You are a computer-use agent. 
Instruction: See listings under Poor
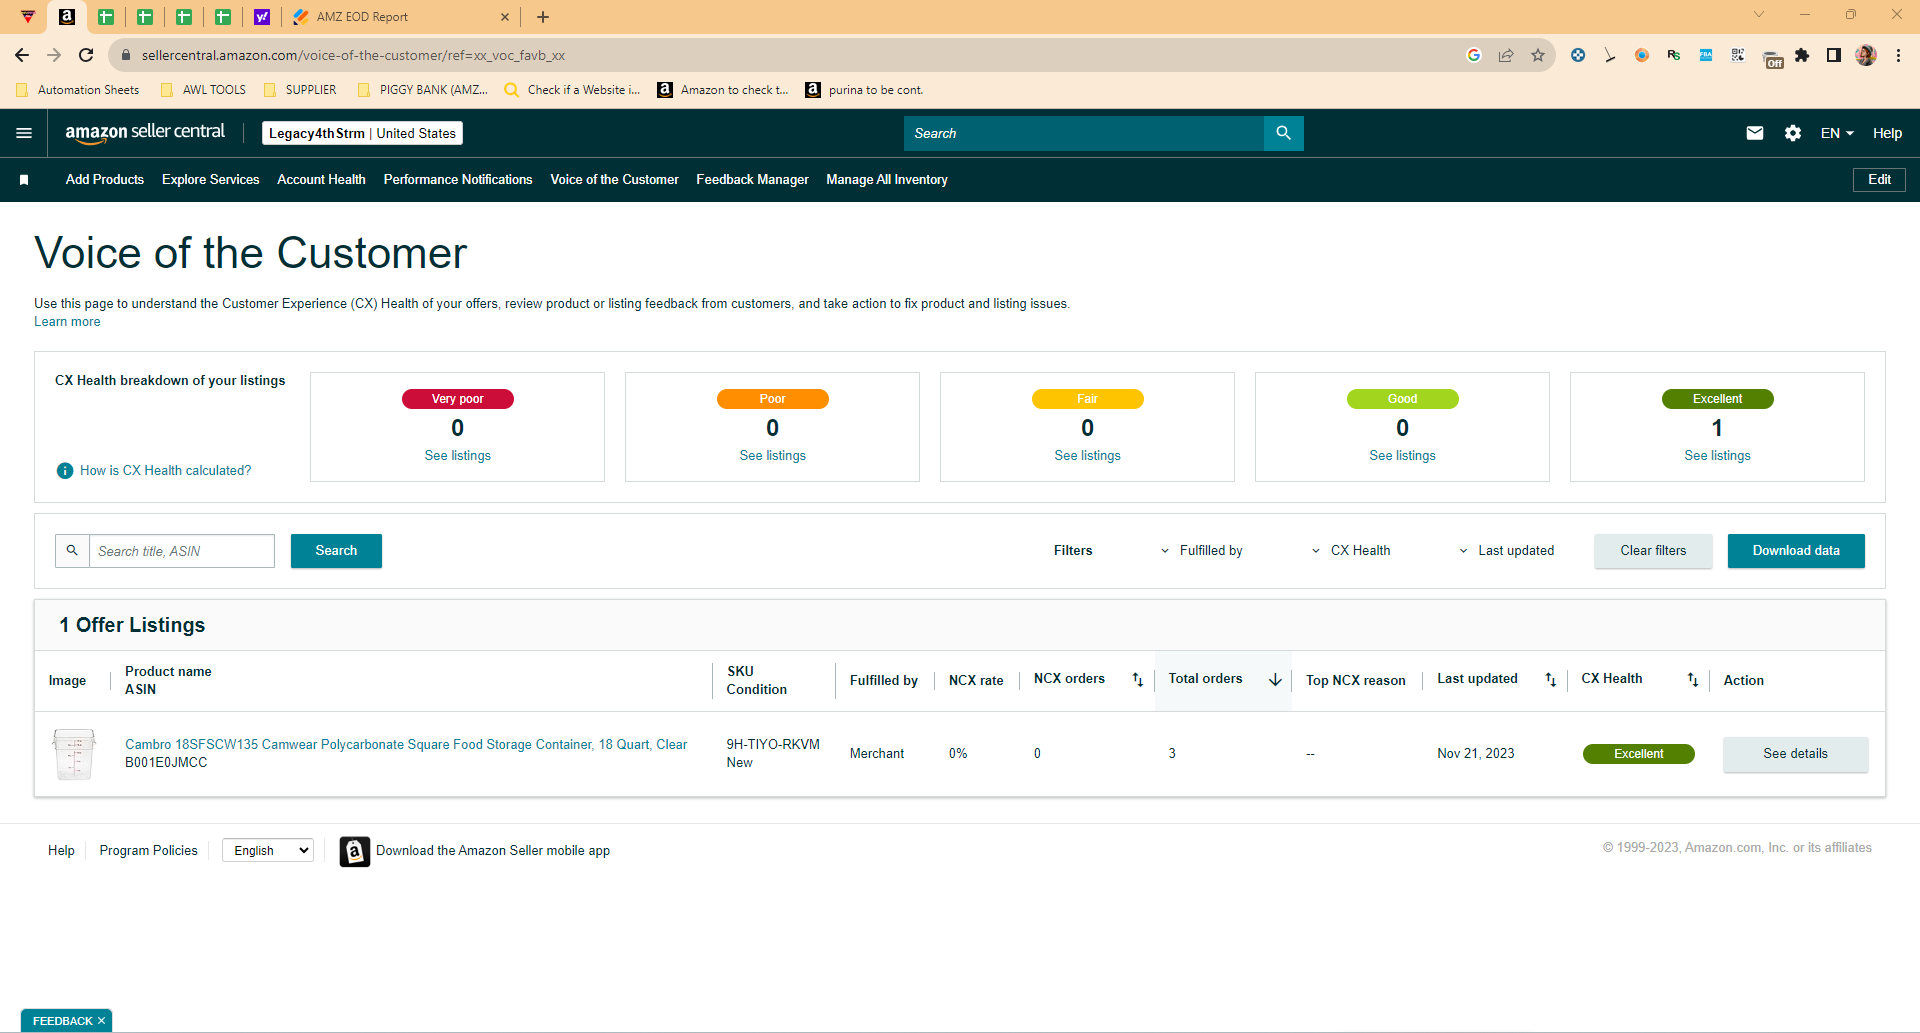point(773,456)
